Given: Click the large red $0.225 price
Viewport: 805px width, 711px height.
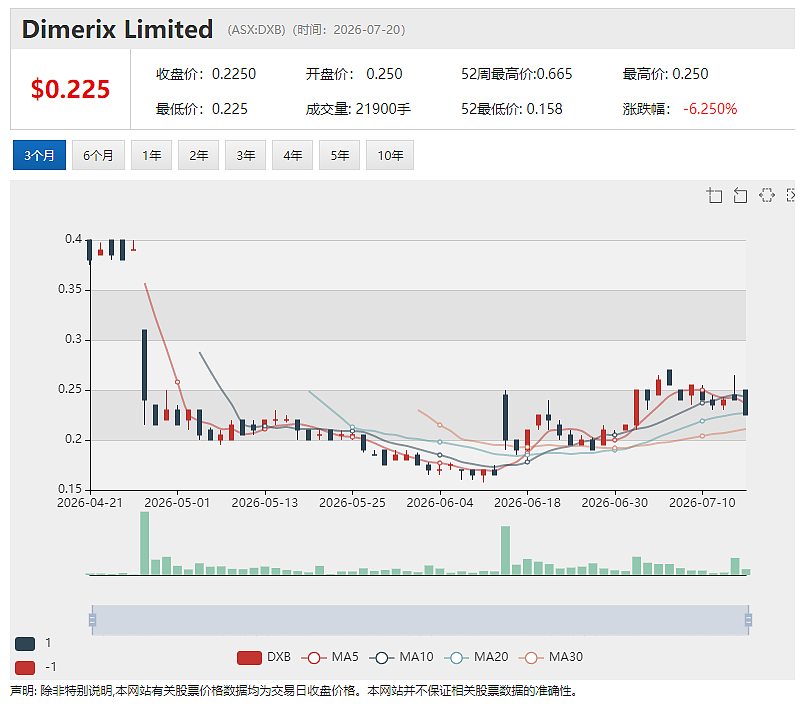Looking at the screenshot, I should (70, 89).
